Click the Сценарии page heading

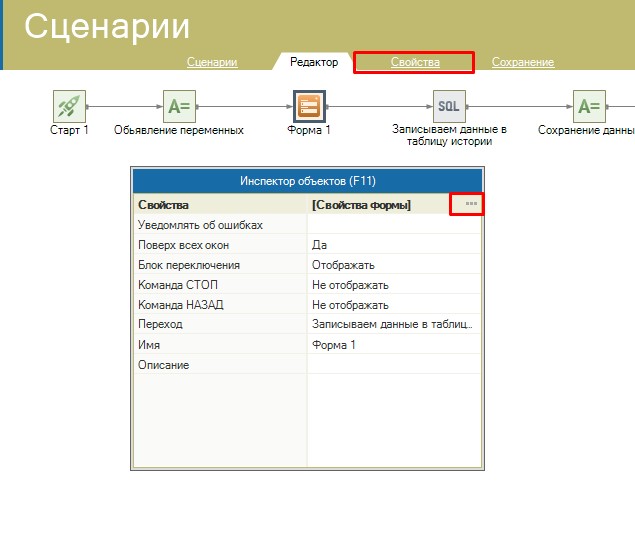(107, 26)
